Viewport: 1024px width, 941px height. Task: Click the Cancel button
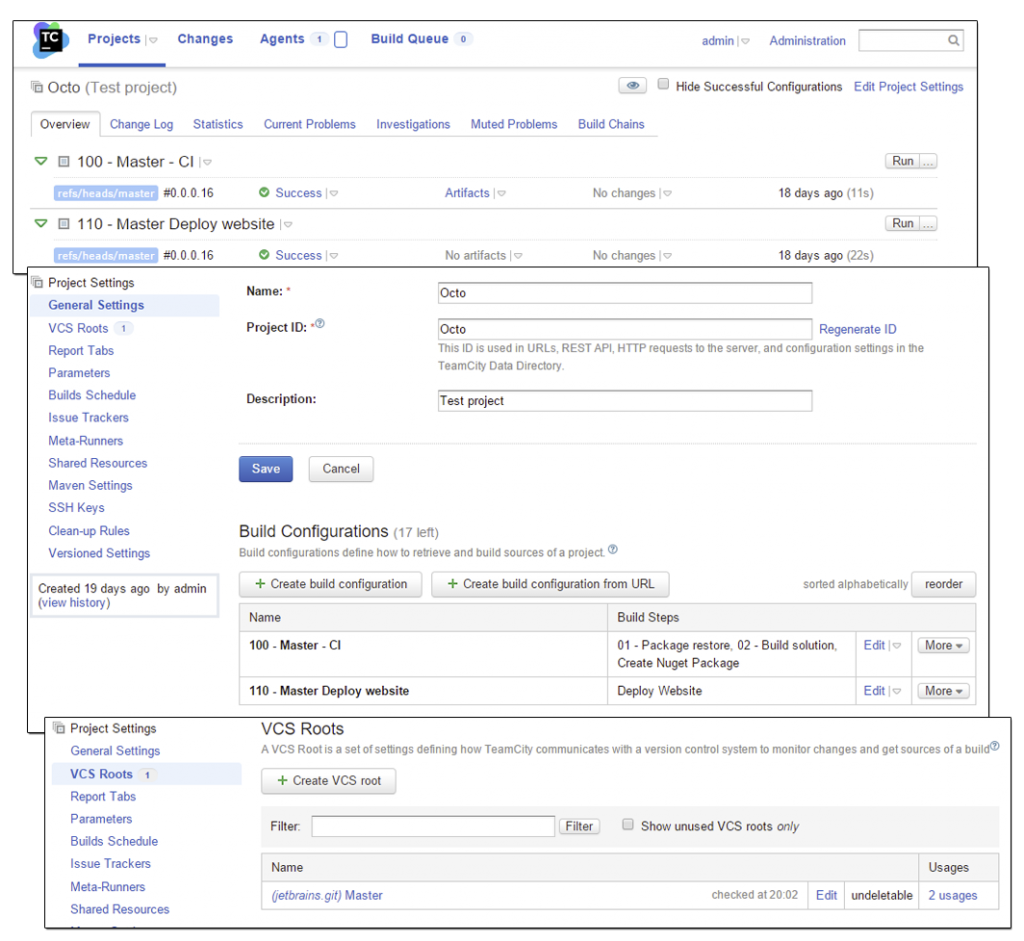coord(341,469)
